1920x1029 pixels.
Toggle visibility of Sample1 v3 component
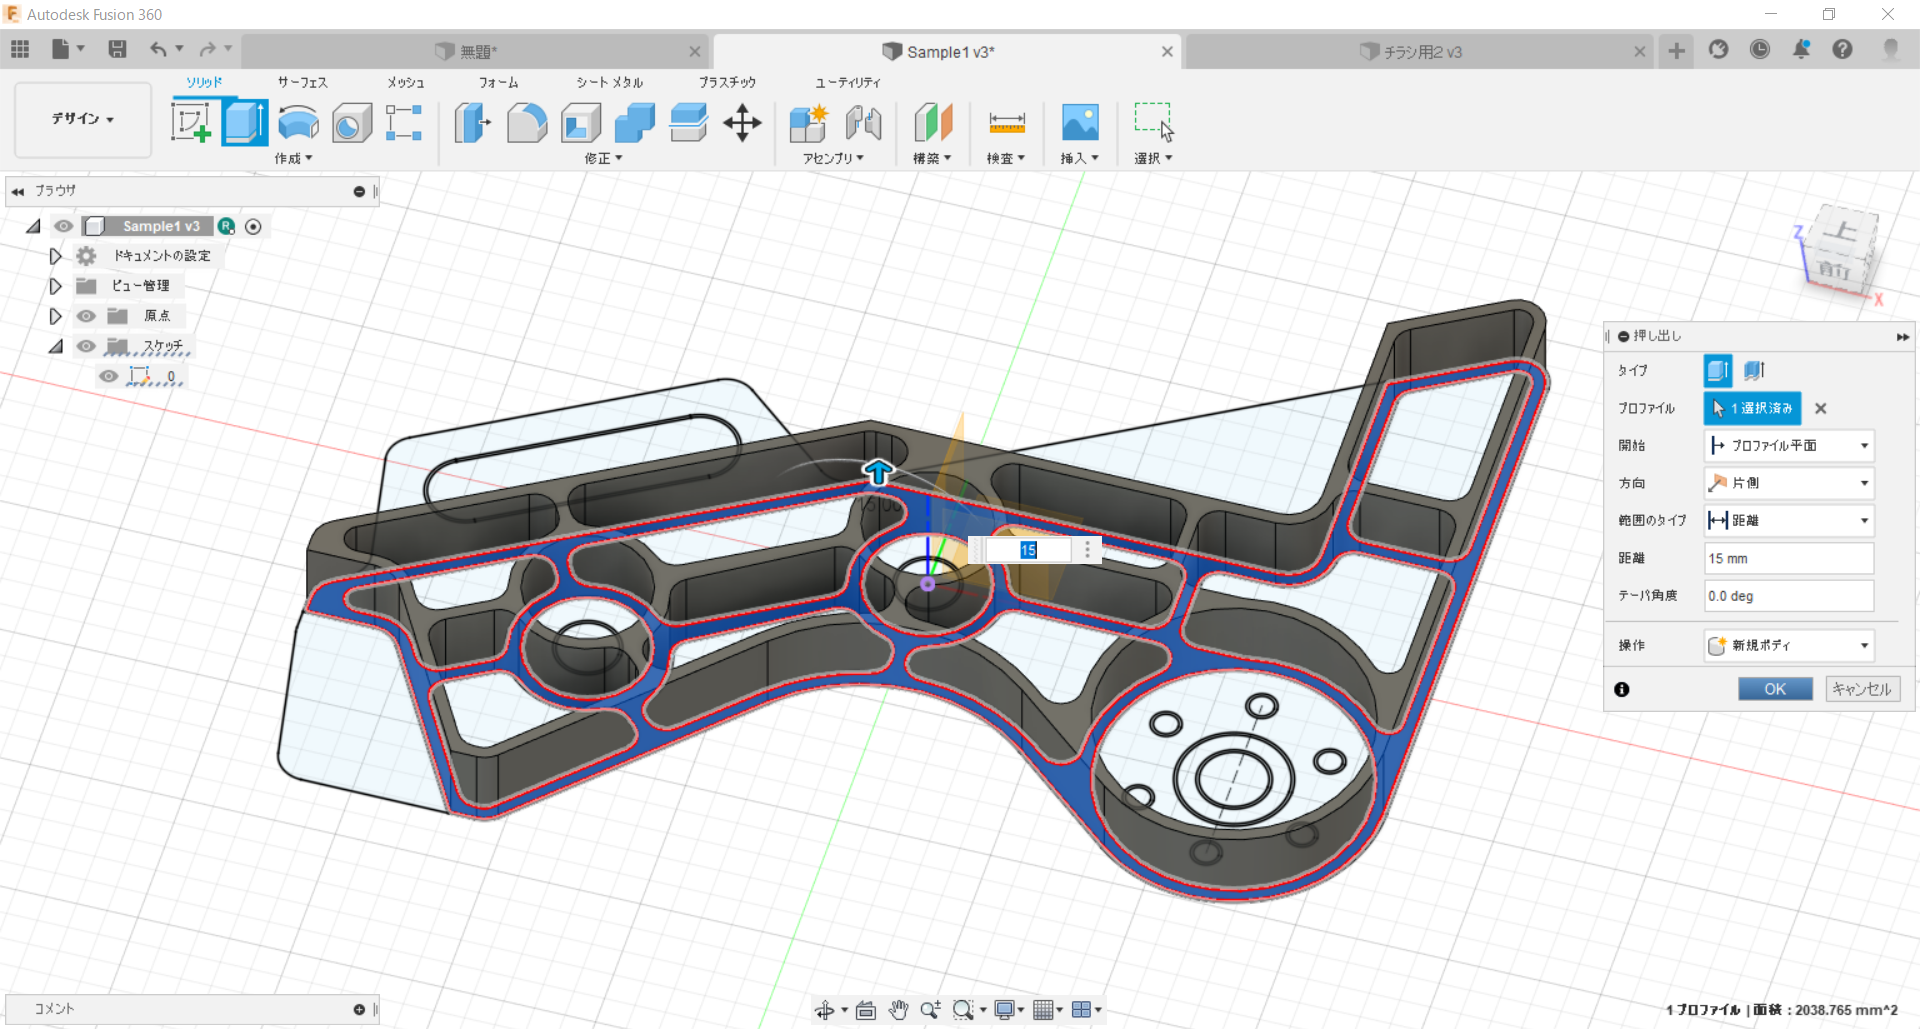coord(64,226)
